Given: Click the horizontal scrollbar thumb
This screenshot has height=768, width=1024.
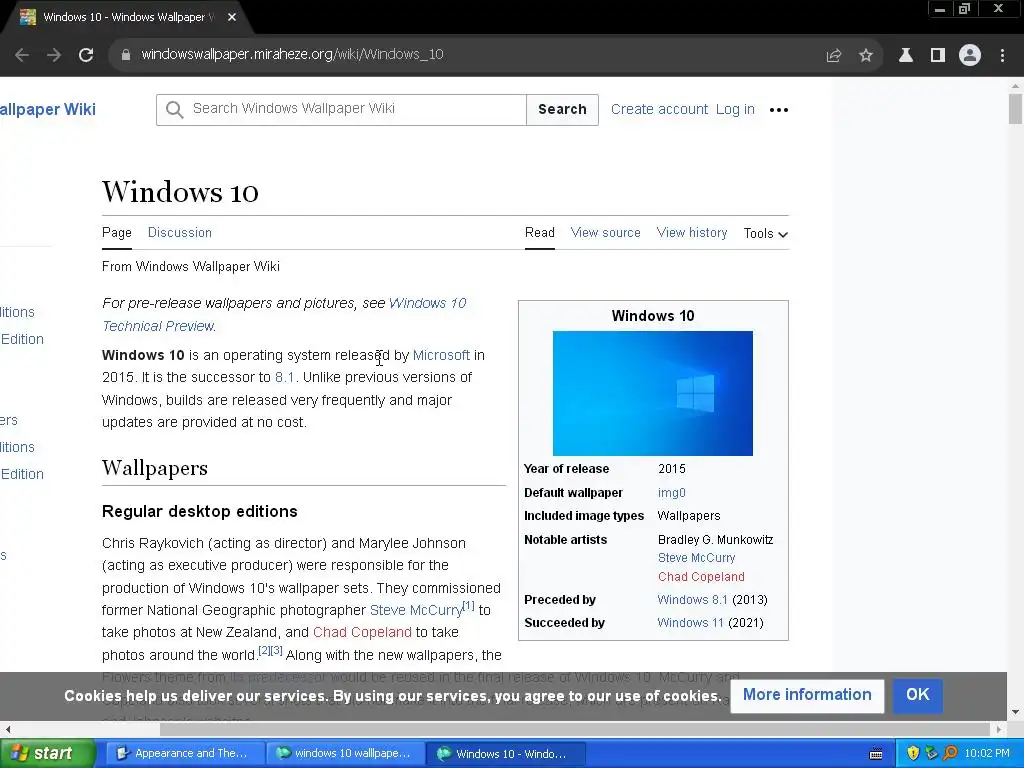Looking at the screenshot, I should (575, 729).
